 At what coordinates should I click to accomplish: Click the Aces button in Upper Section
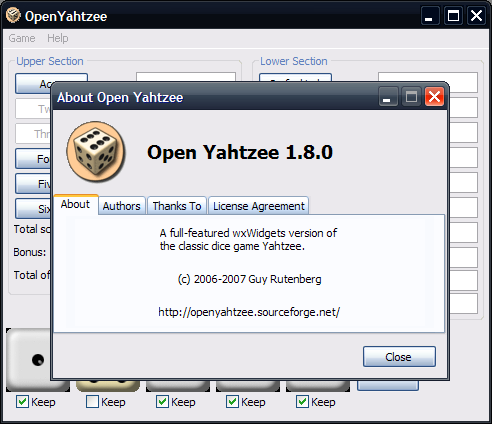(x=34, y=83)
